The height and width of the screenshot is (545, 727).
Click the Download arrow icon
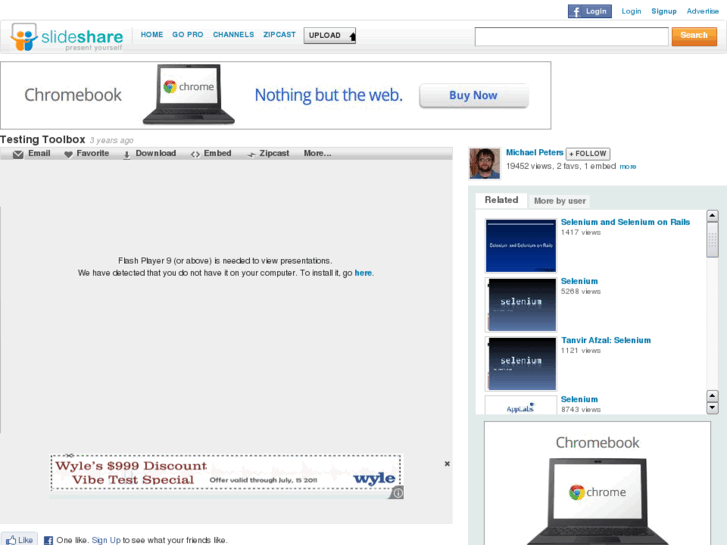(127, 155)
